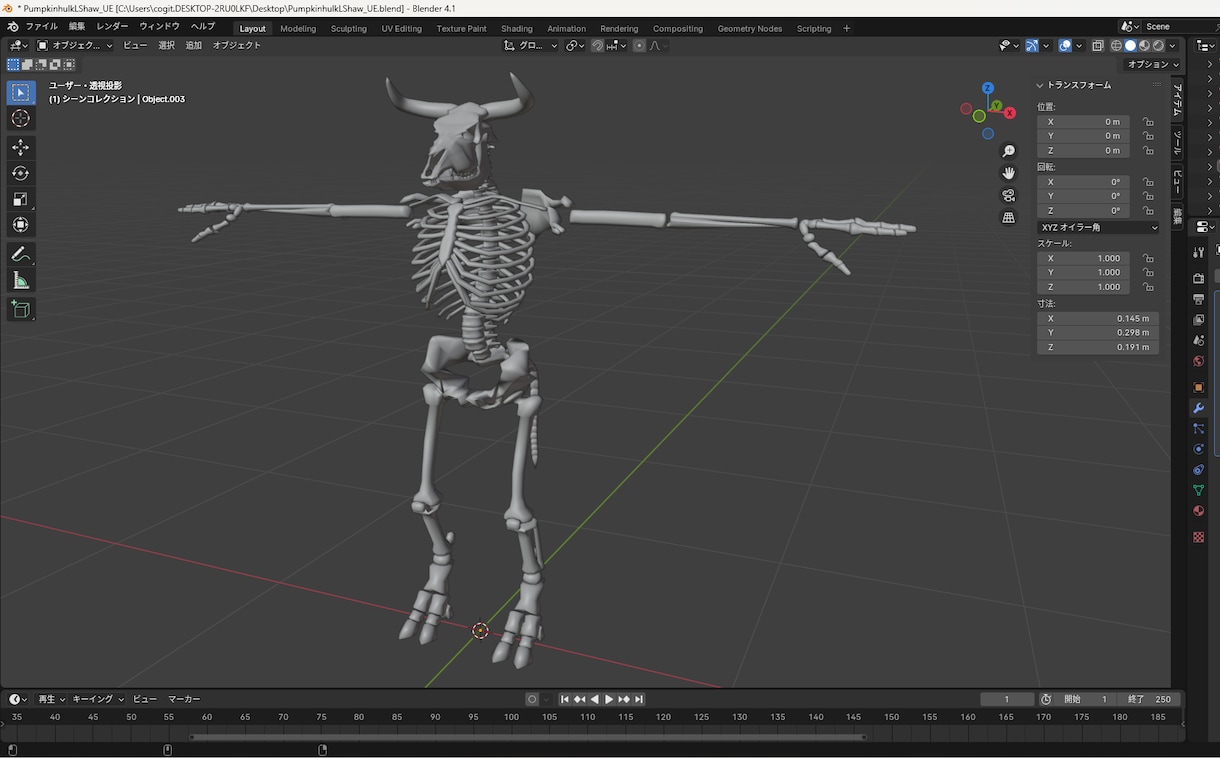The width and height of the screenshot is (1220, 758).
Task: Select the 3D Cursor tool
Action: click(x=20, y=118)
